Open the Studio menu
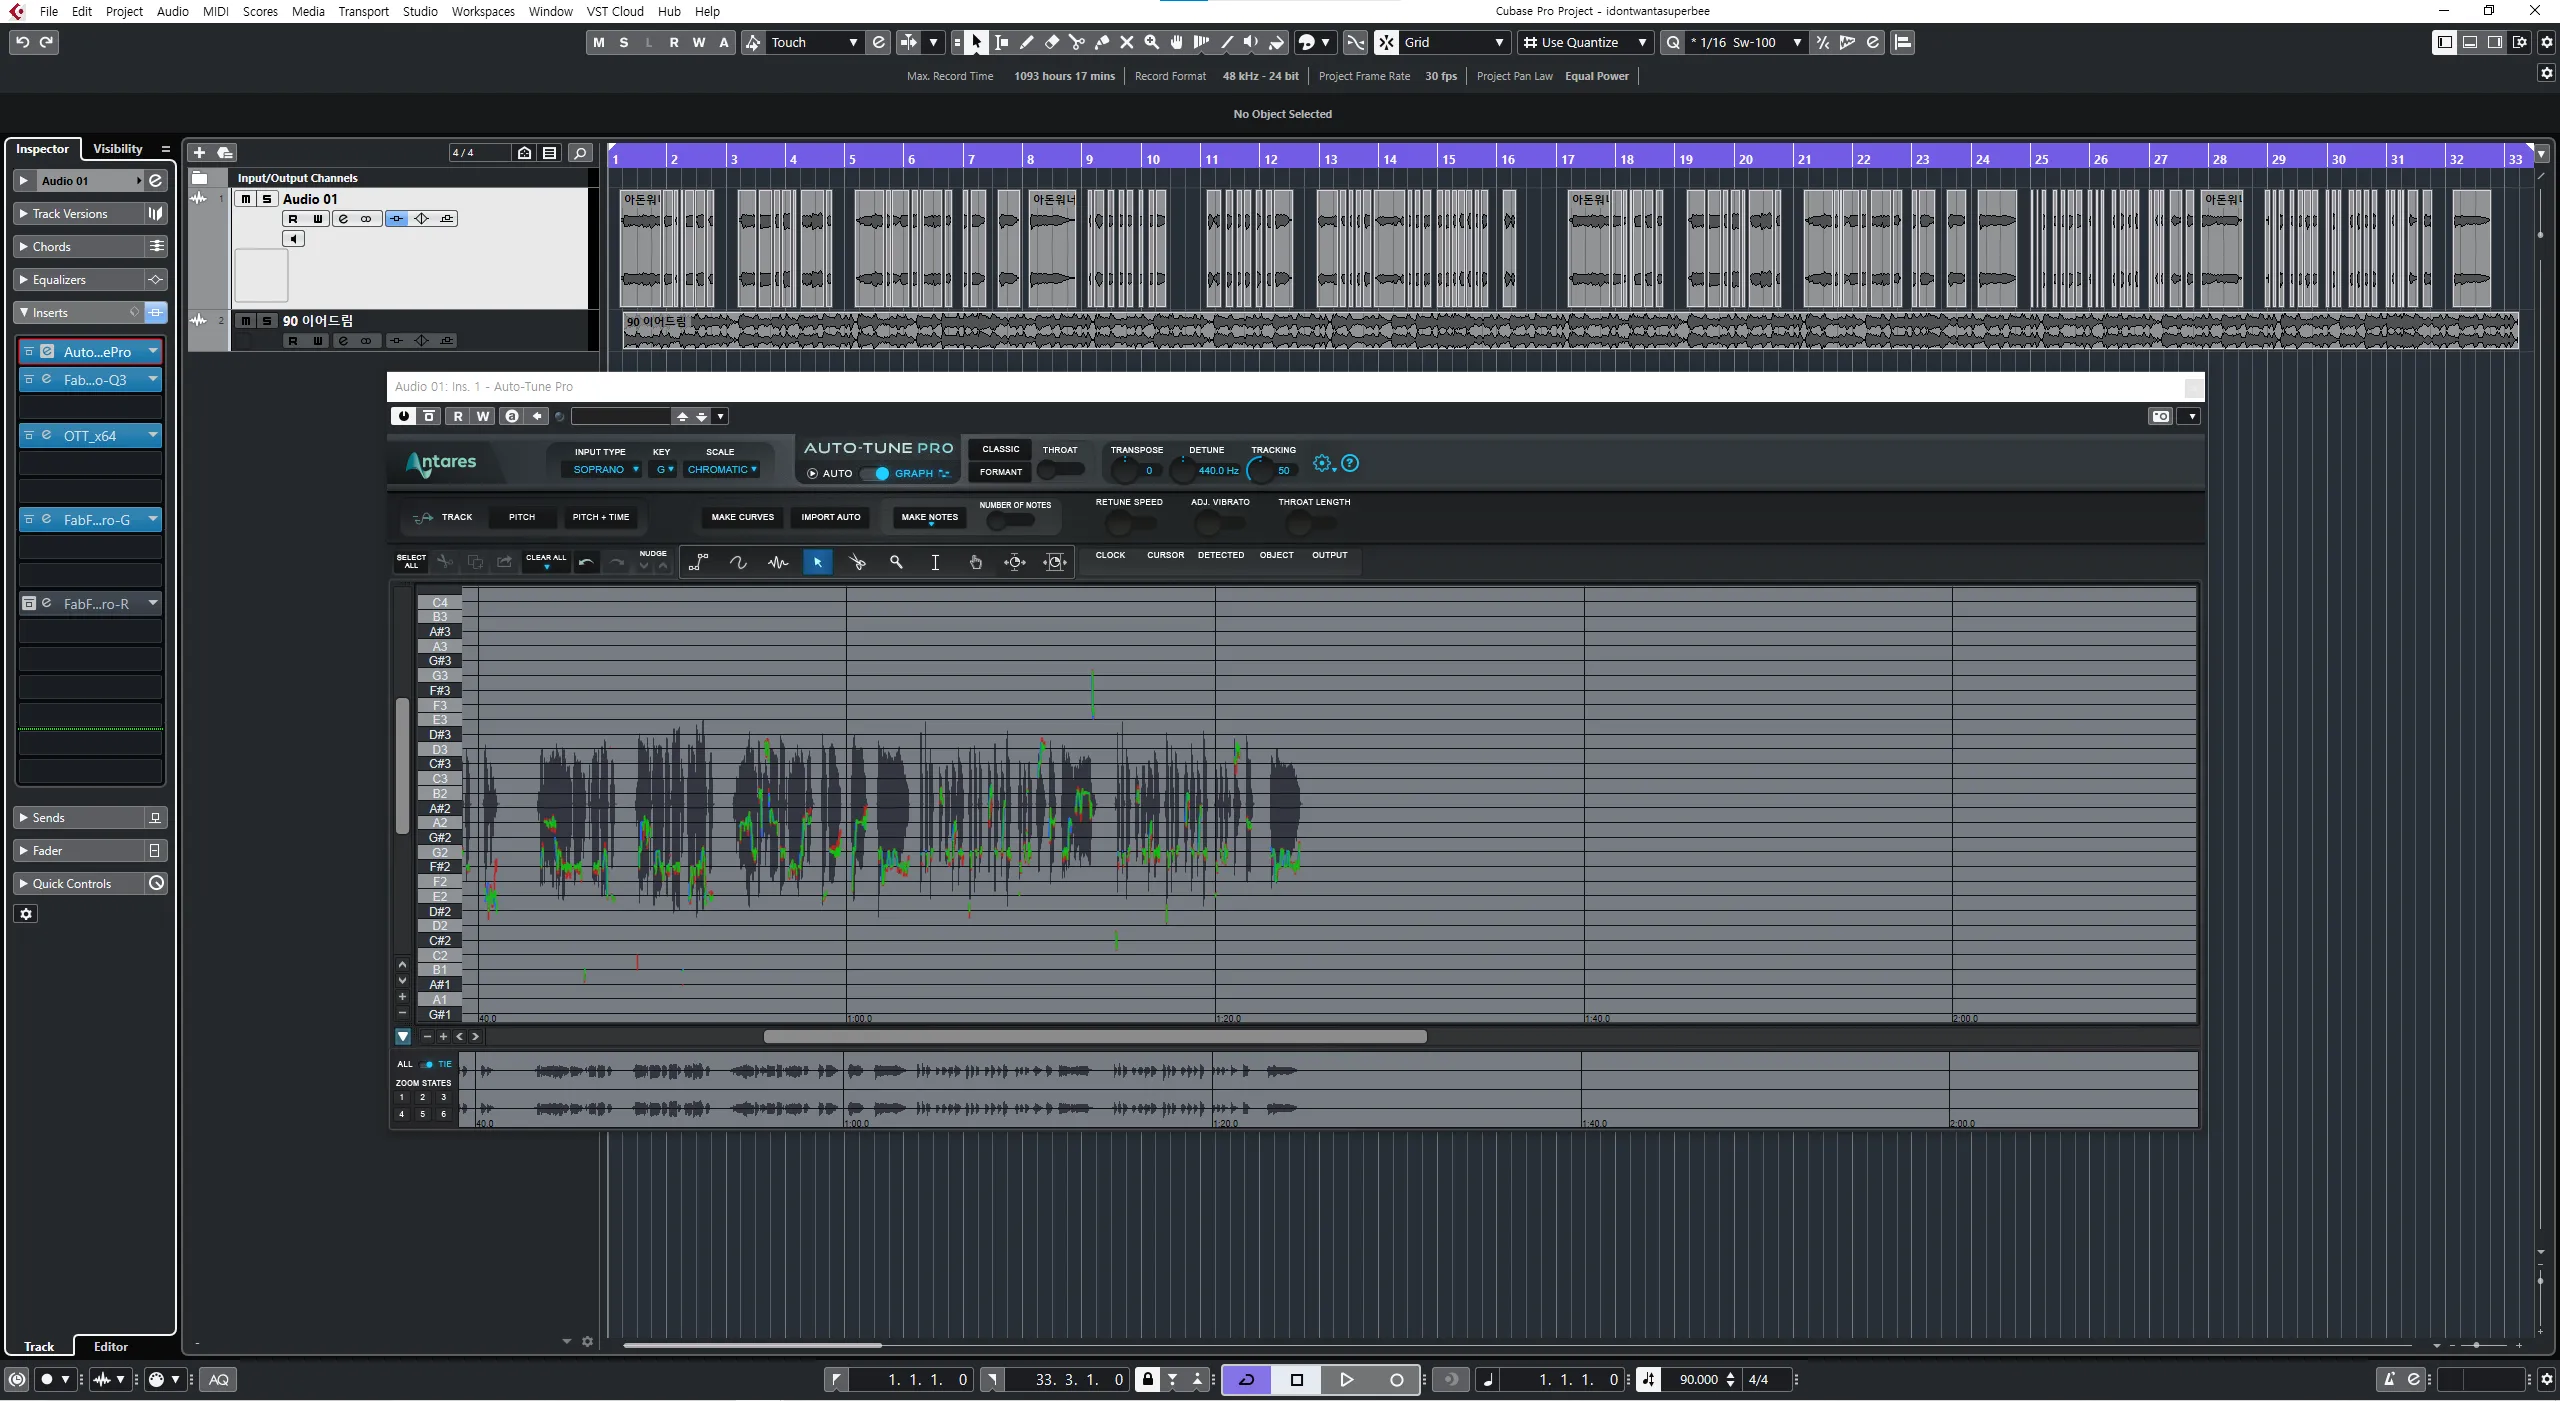The image size is (2560, 1401). click(x=420, y=11)
